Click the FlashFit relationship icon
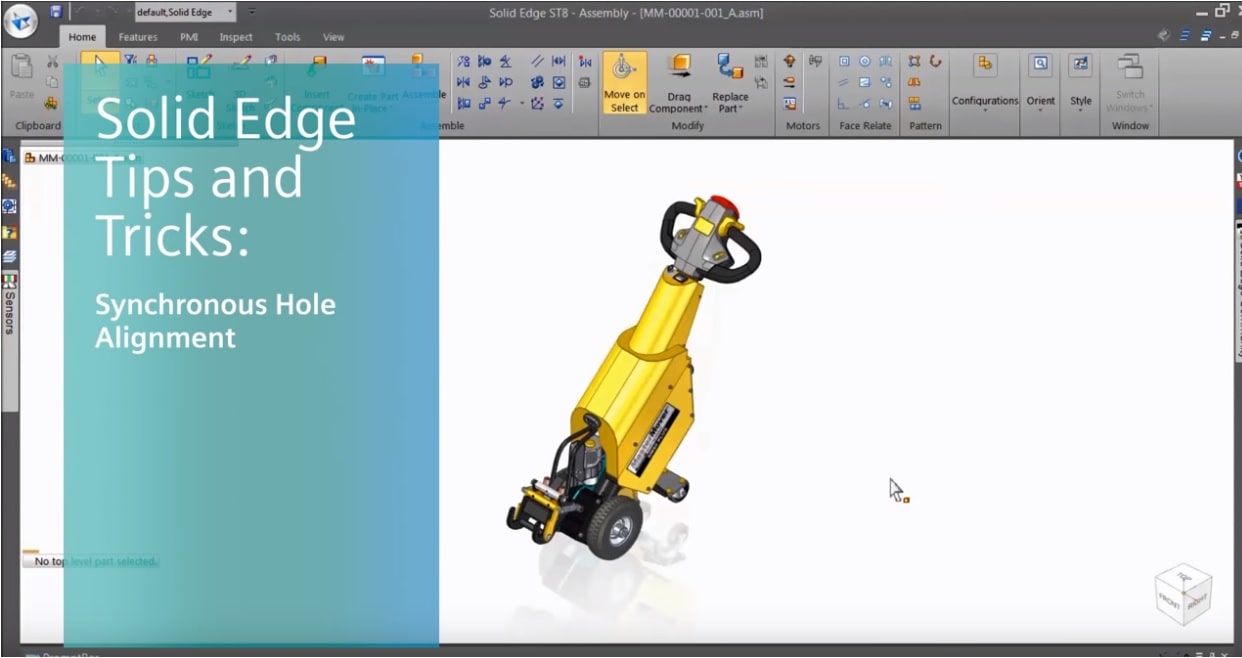This screenshot has width=1242, height=658. click(464, 61)
